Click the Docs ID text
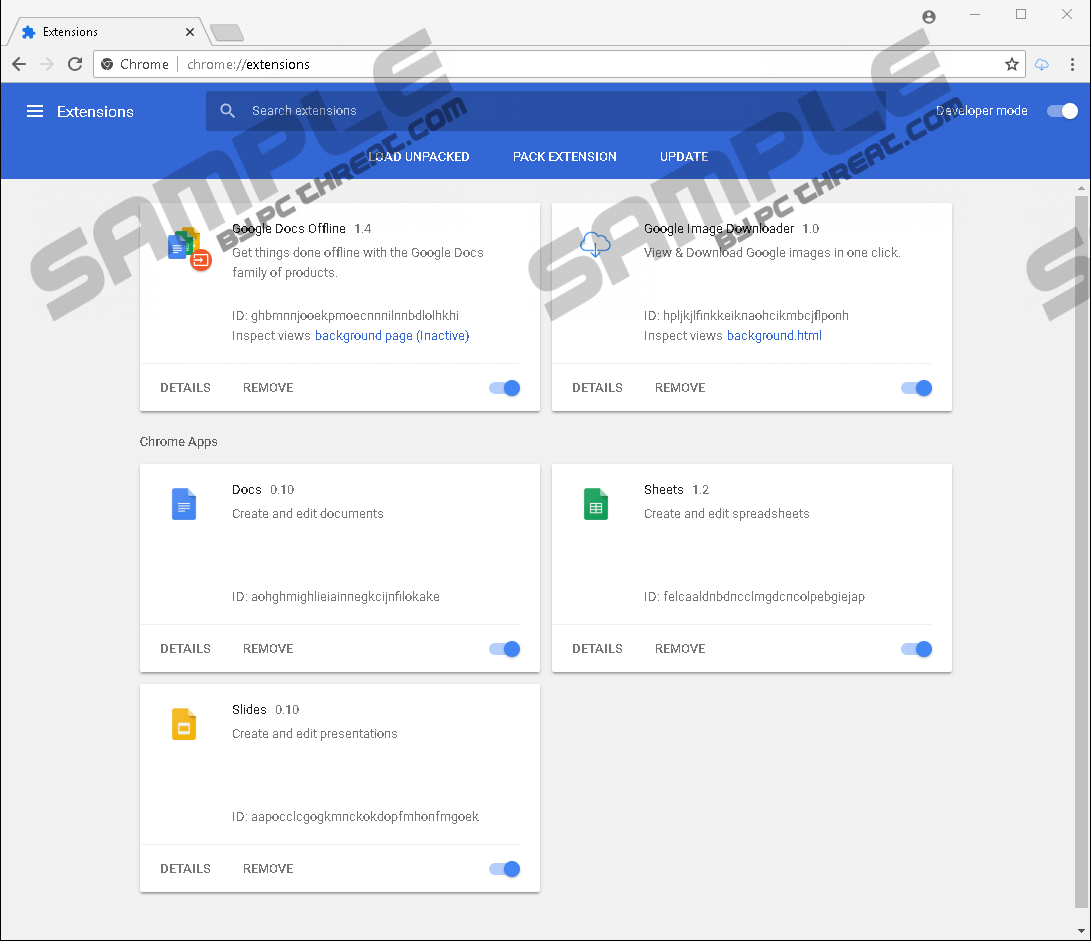The width and height of the screenshot is (1091, 941). click(335, 596)
